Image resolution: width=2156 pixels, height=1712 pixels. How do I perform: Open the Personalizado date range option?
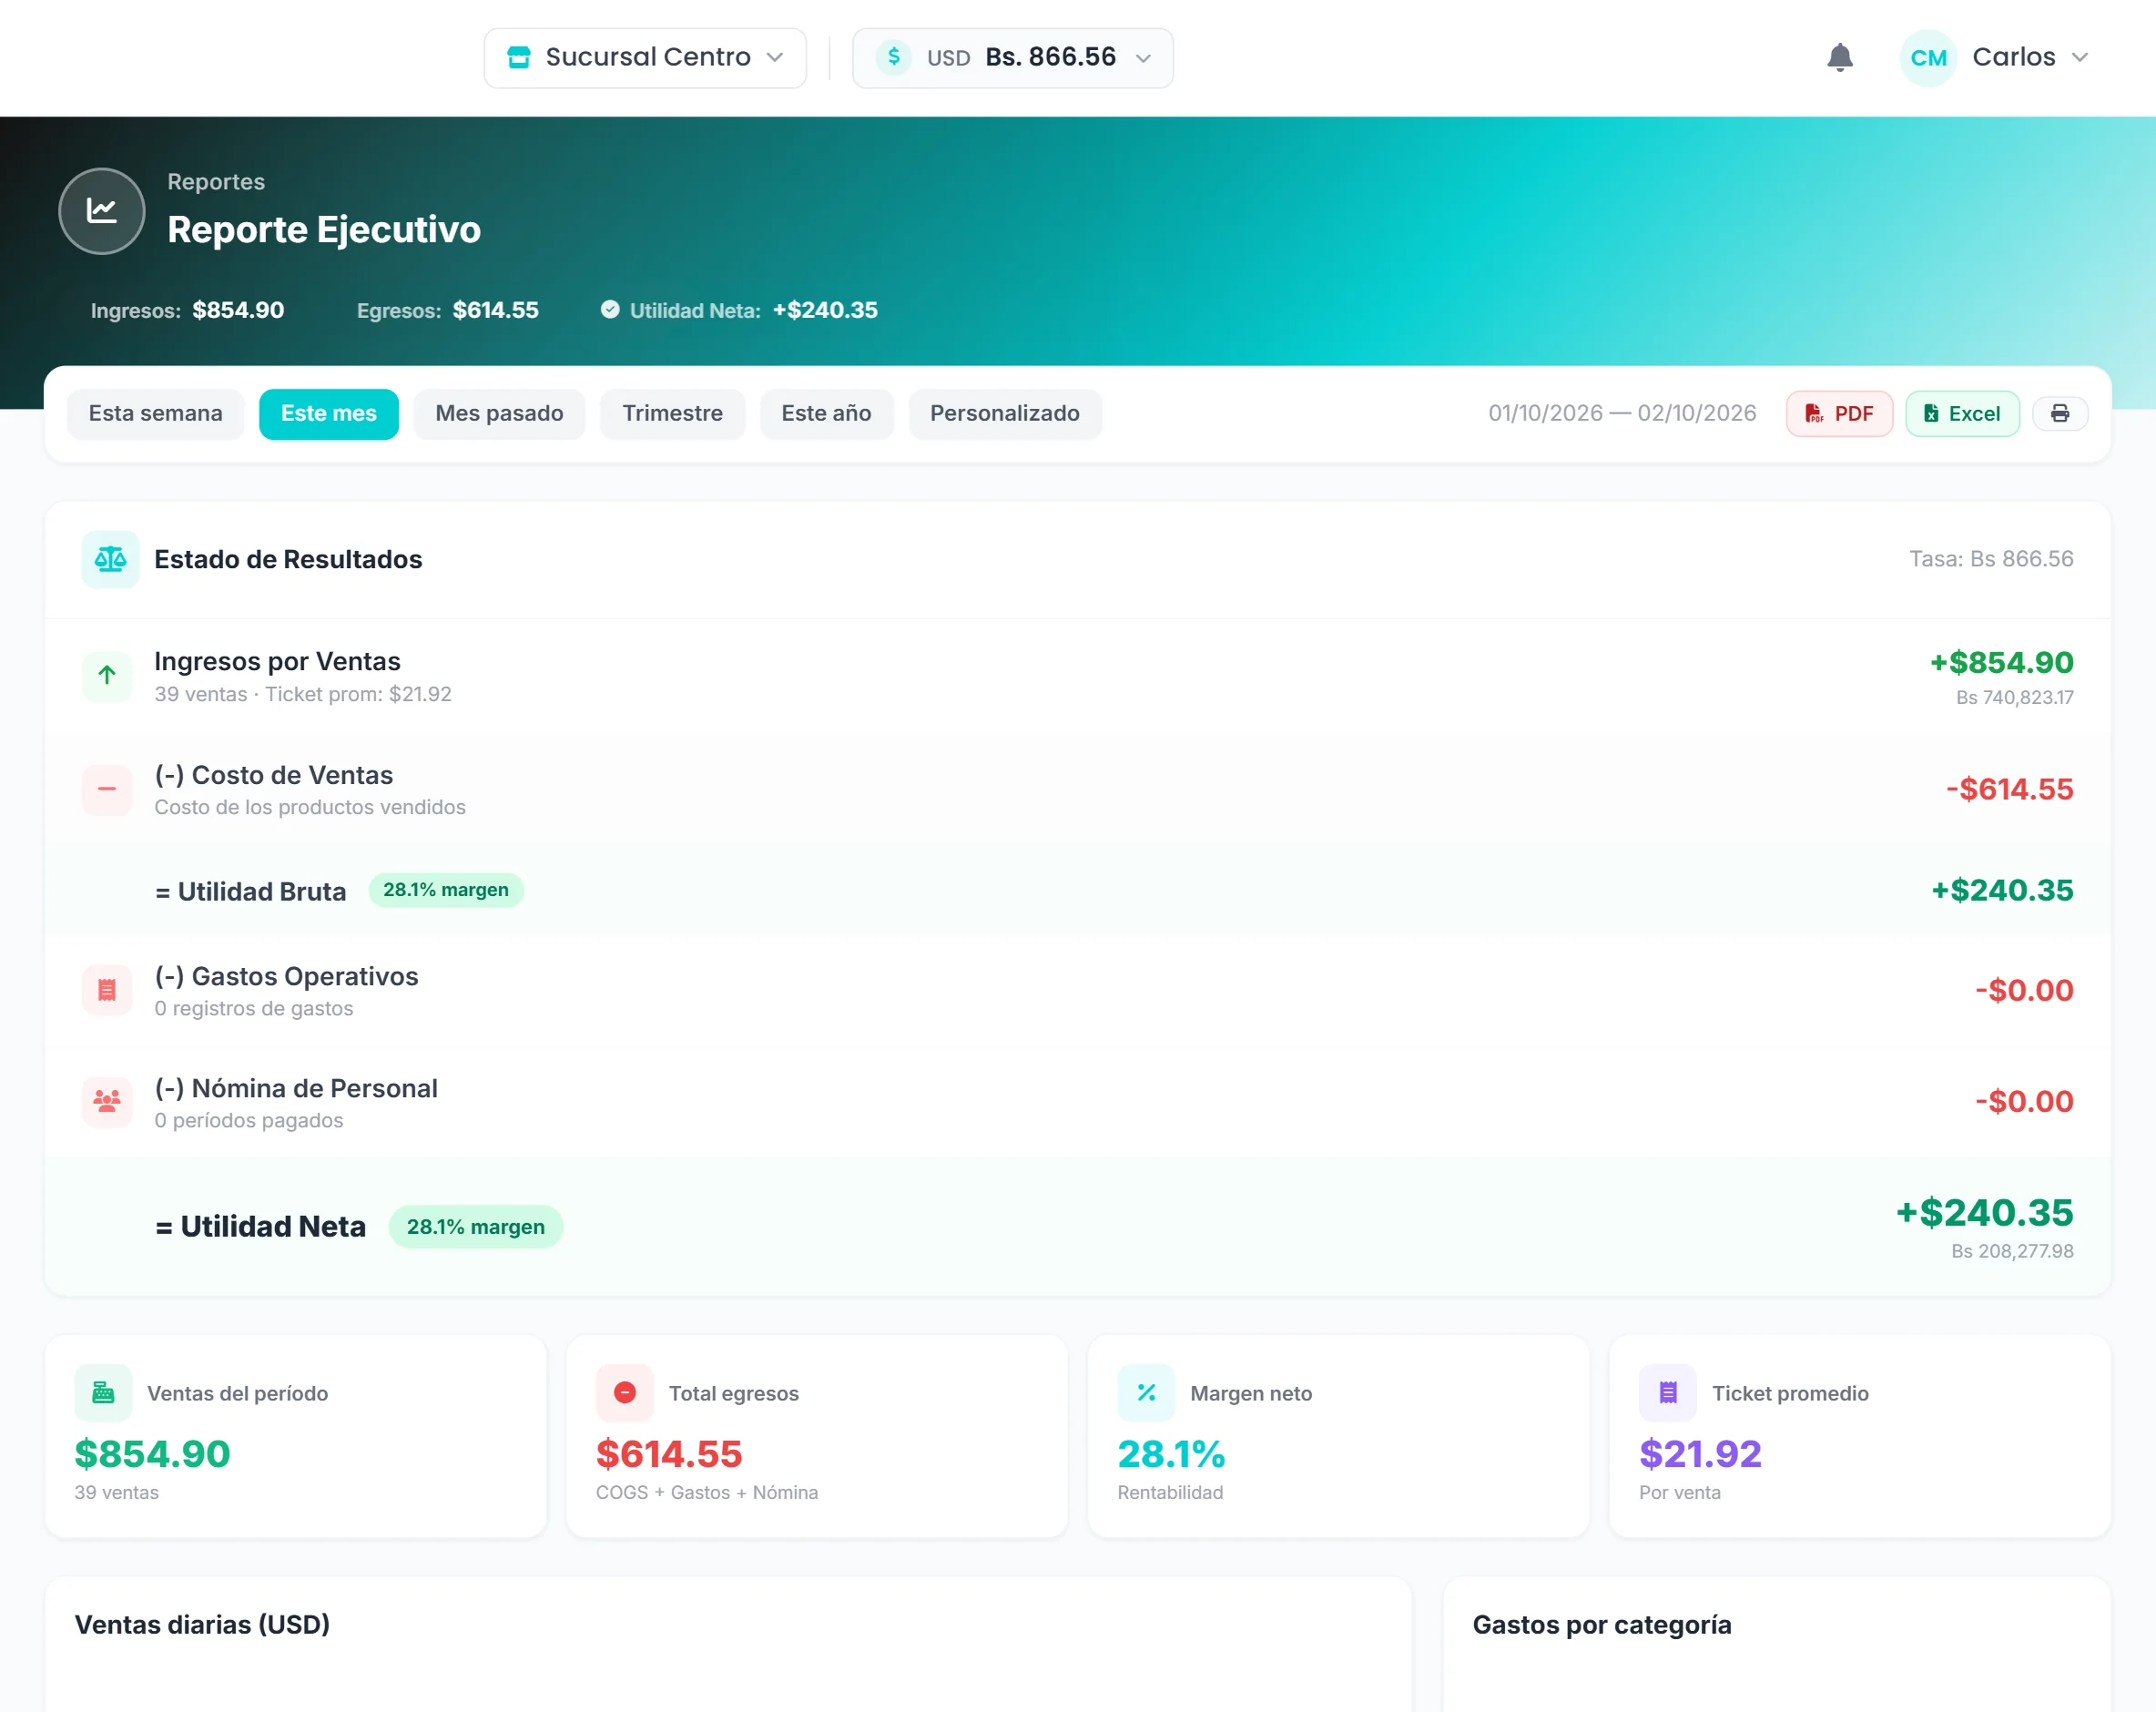point(1005,414)
